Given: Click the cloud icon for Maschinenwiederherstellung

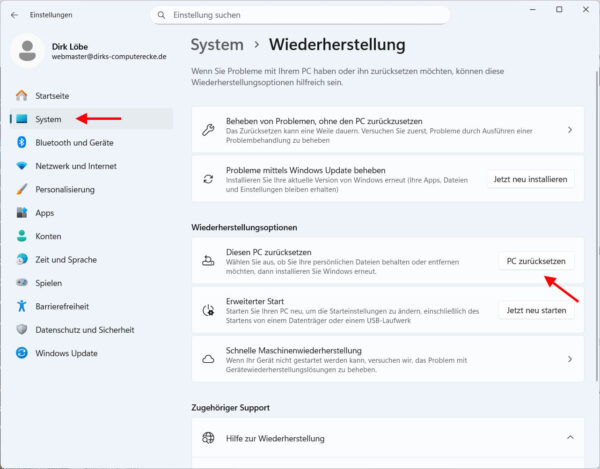Looking at the screenshot, I should (x=208, y=359).
